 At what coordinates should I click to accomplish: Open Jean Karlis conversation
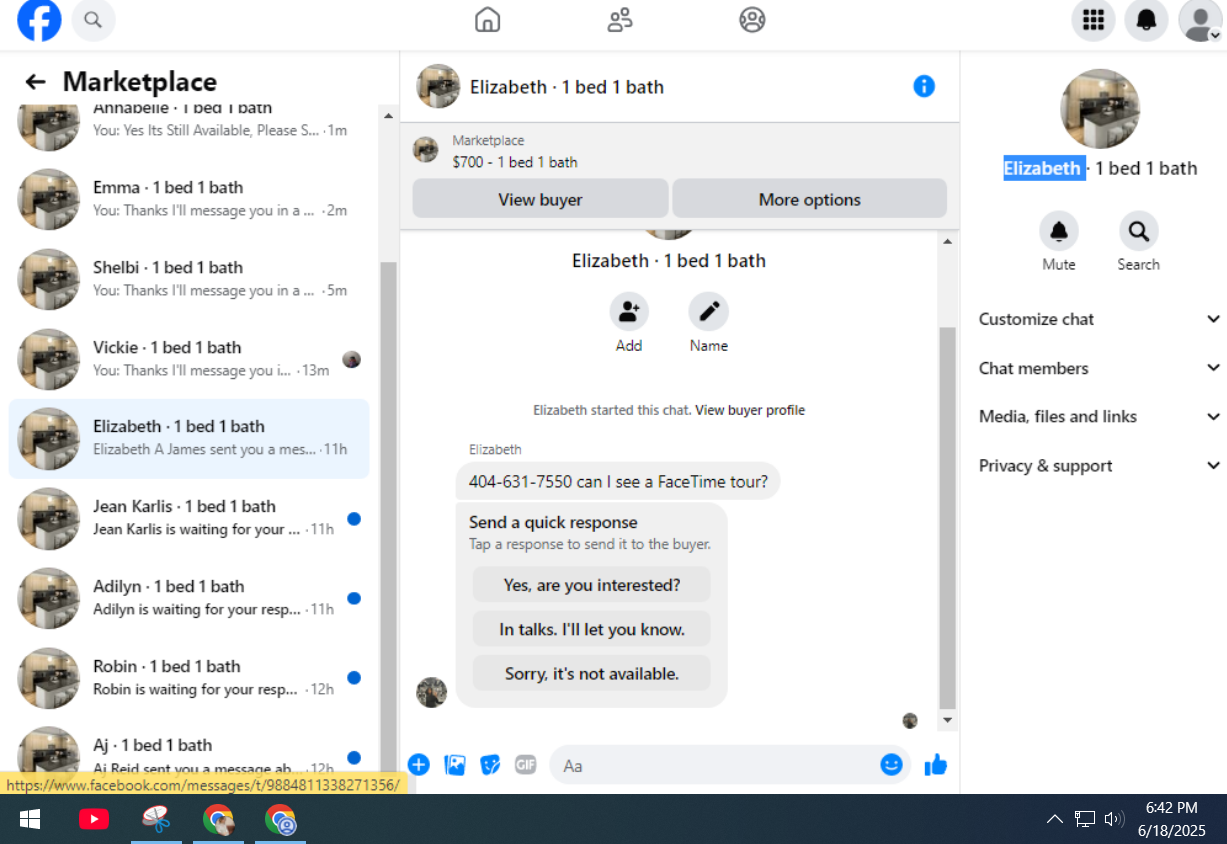(189, 518)
